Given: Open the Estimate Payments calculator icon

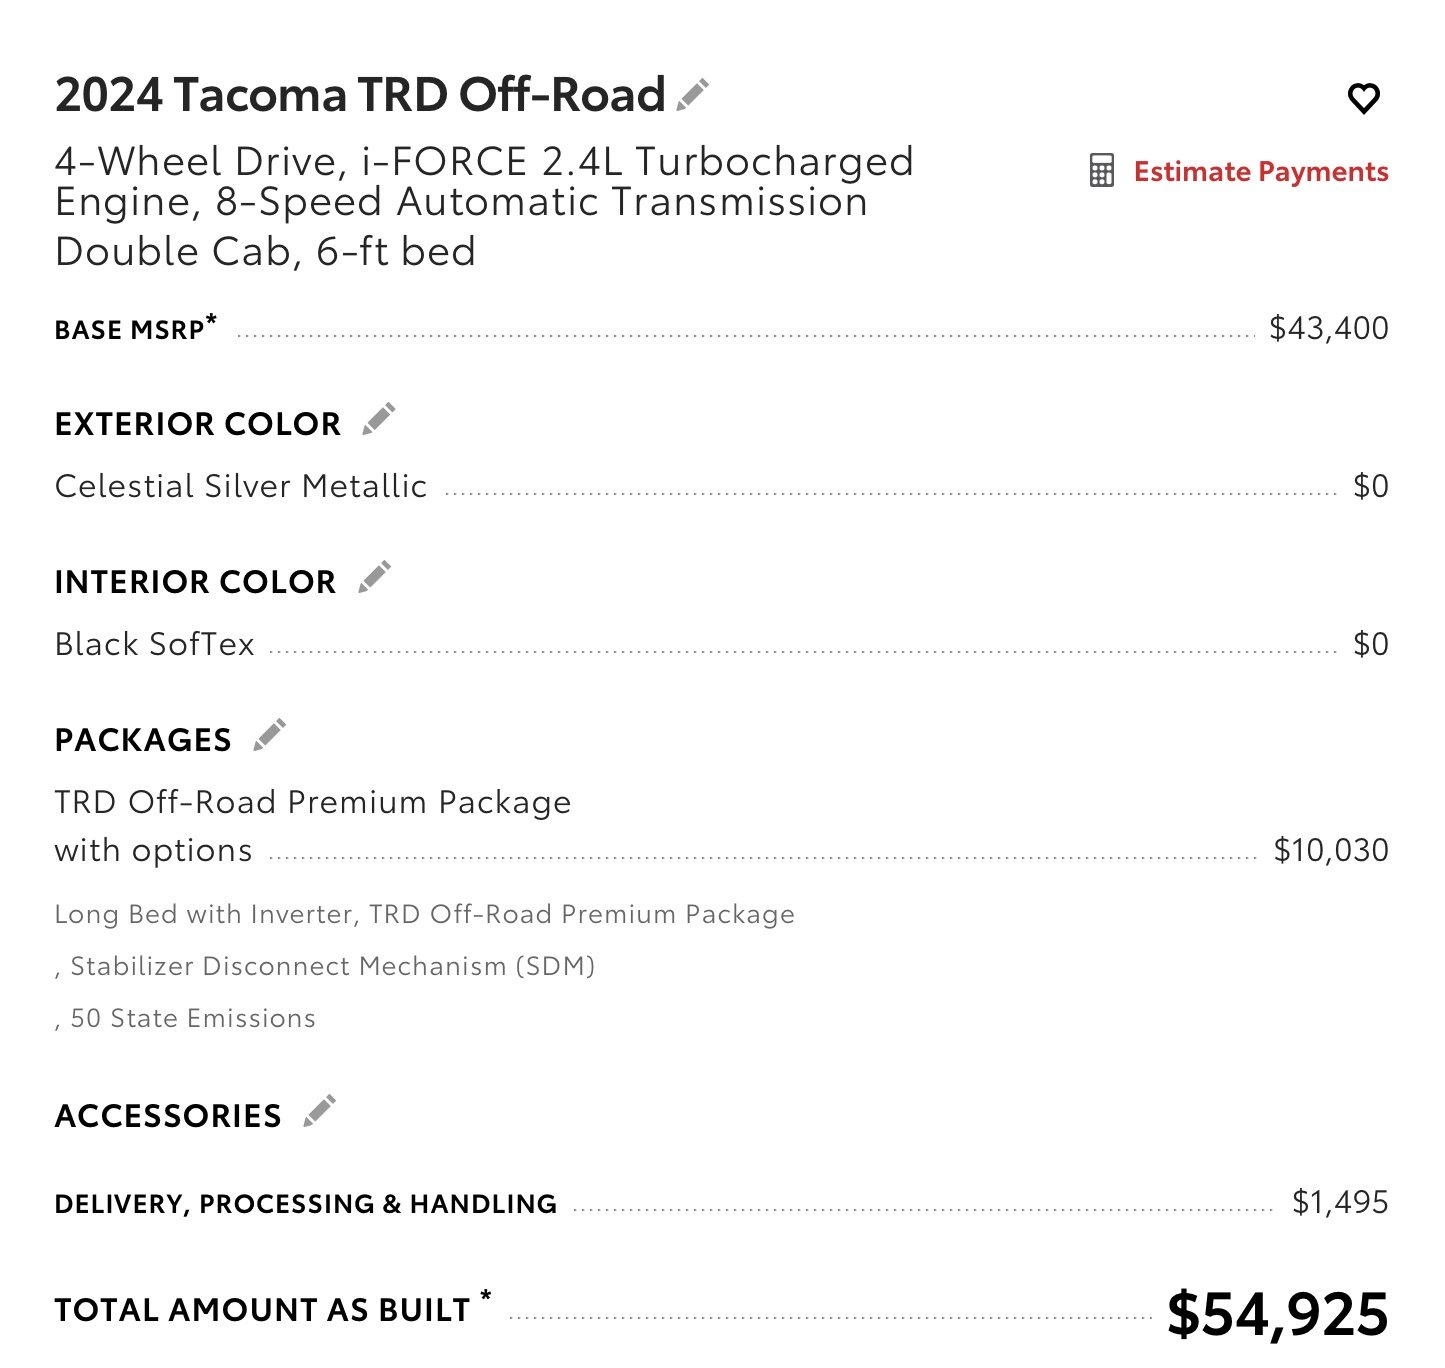Looking at the screenshot, I should [x=1101, y=171].
